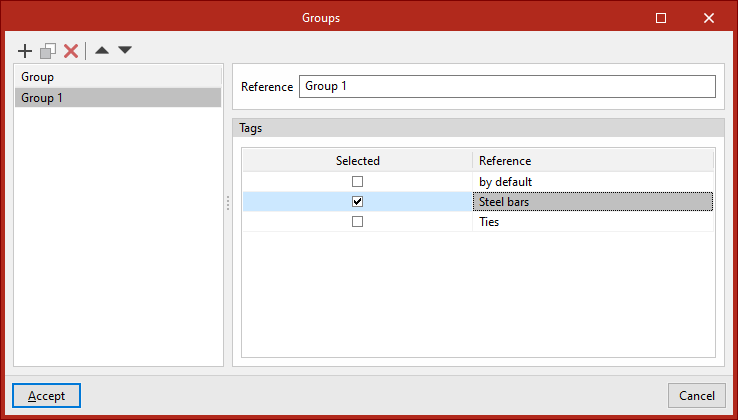Close the Groups dialog window
This screenshot has width=738, height=420.
708,17
